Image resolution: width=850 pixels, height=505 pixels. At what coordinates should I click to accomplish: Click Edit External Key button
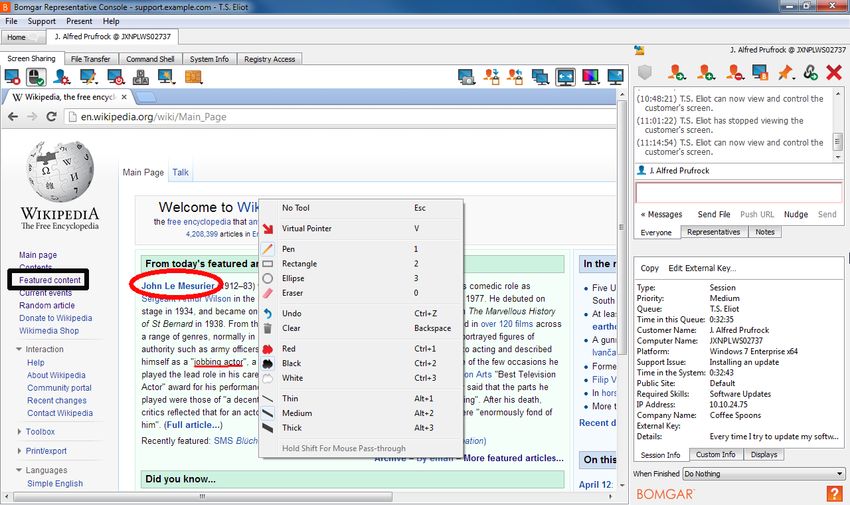pyautogui.click(x=702, y=268)
